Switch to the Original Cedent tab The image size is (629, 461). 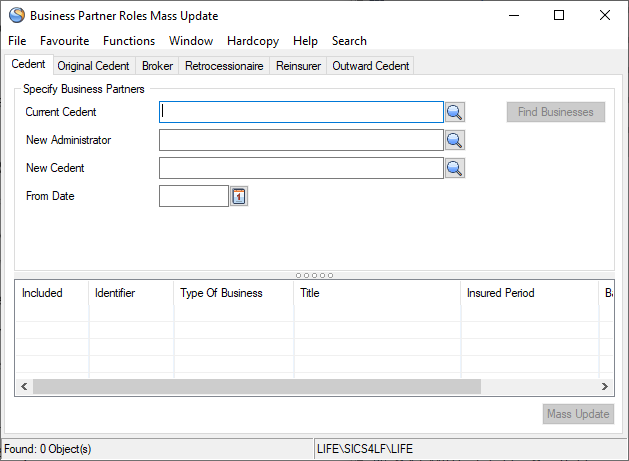[x=93, y=66]
